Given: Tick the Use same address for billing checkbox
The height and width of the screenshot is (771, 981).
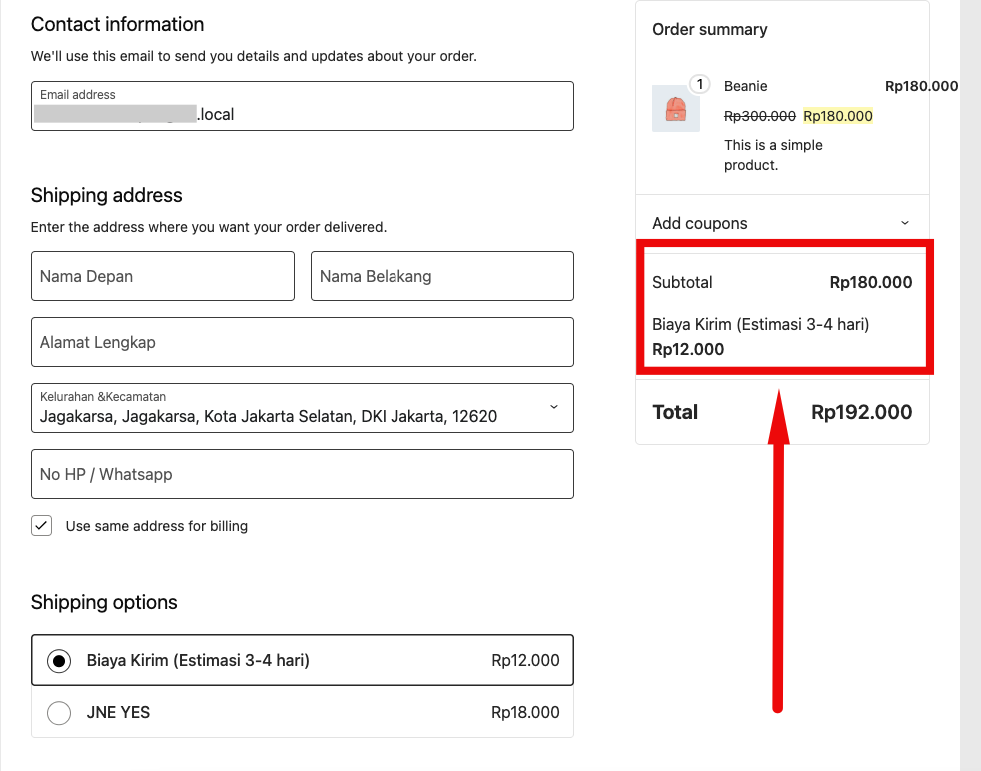Looking at the screenshot, I should pyautogui.click(x=42, y=526).
